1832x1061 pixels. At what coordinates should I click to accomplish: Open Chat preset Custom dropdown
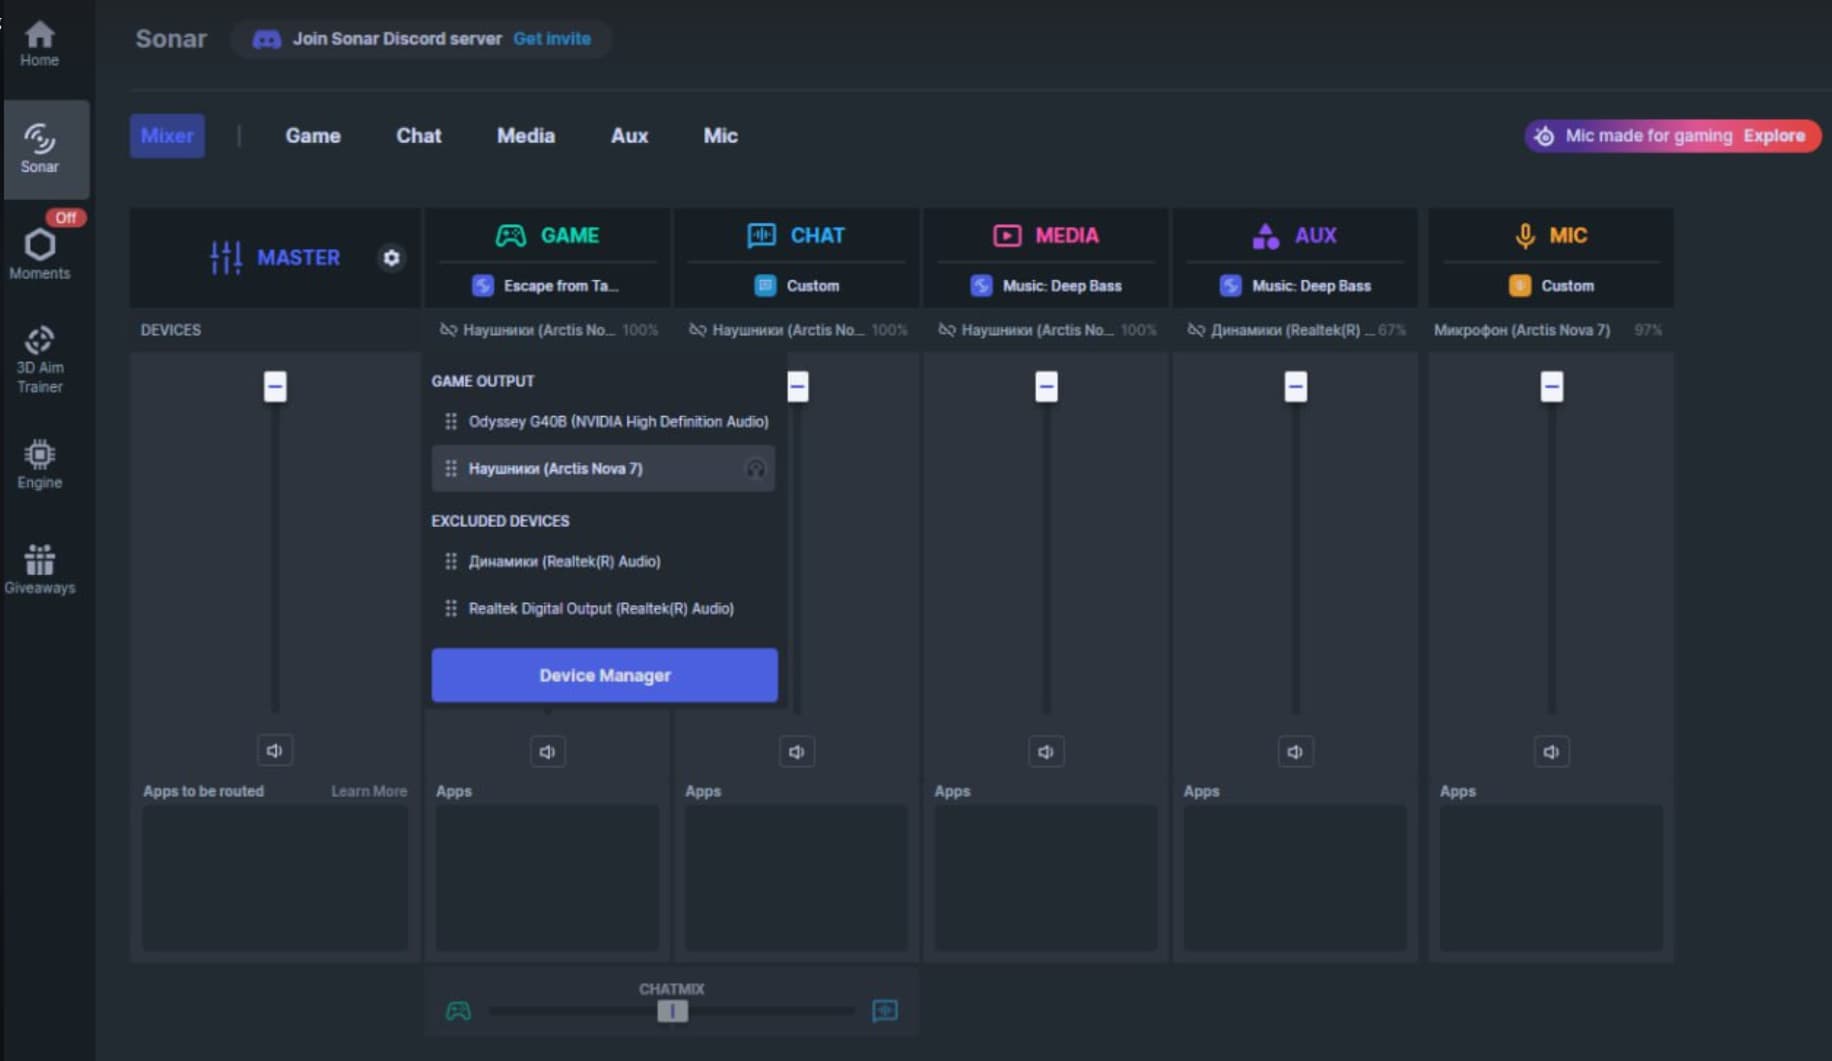pos(797,286)
